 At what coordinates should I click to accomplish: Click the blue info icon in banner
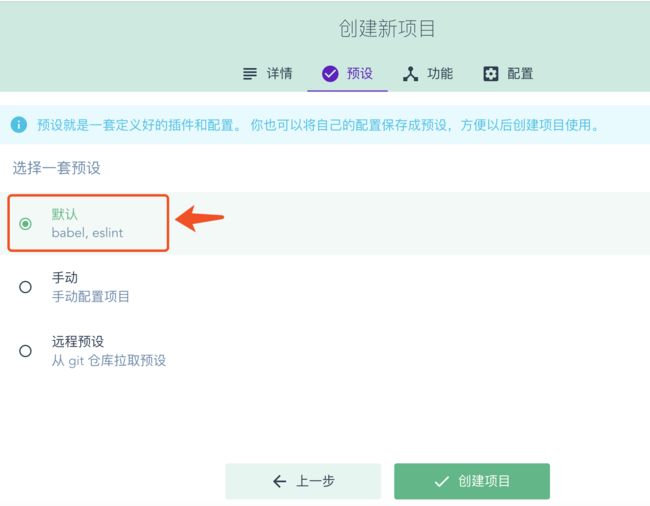[x=19, y=125]
